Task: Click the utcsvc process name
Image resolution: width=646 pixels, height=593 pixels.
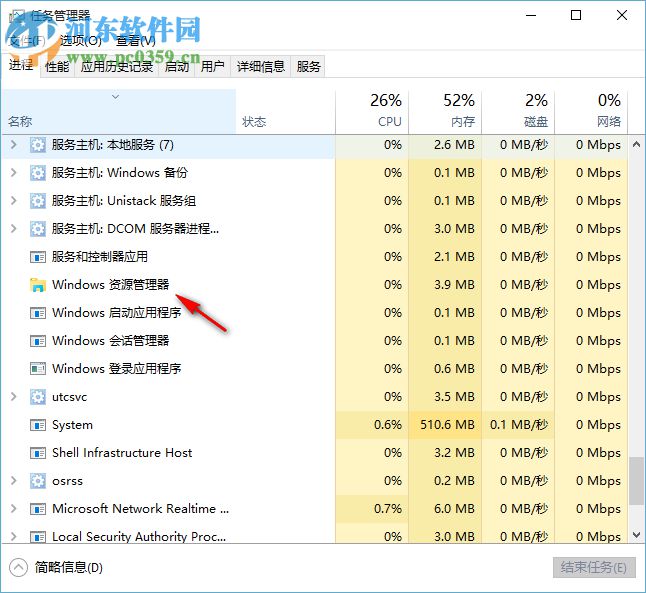Action: [x=70, y=397]
